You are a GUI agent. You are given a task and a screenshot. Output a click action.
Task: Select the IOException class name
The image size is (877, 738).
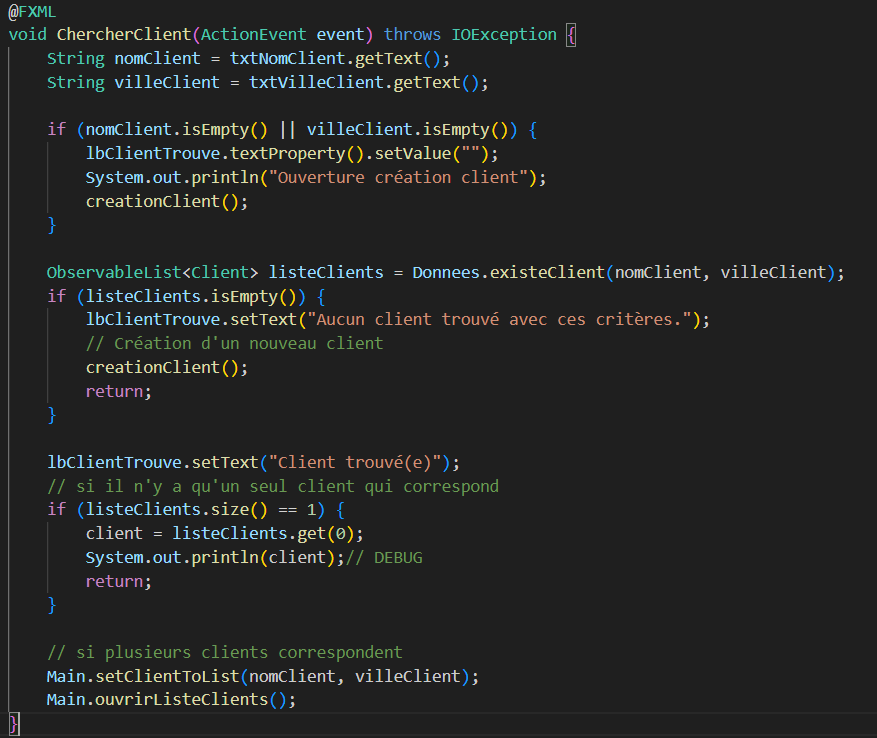[x=504, y=34]
